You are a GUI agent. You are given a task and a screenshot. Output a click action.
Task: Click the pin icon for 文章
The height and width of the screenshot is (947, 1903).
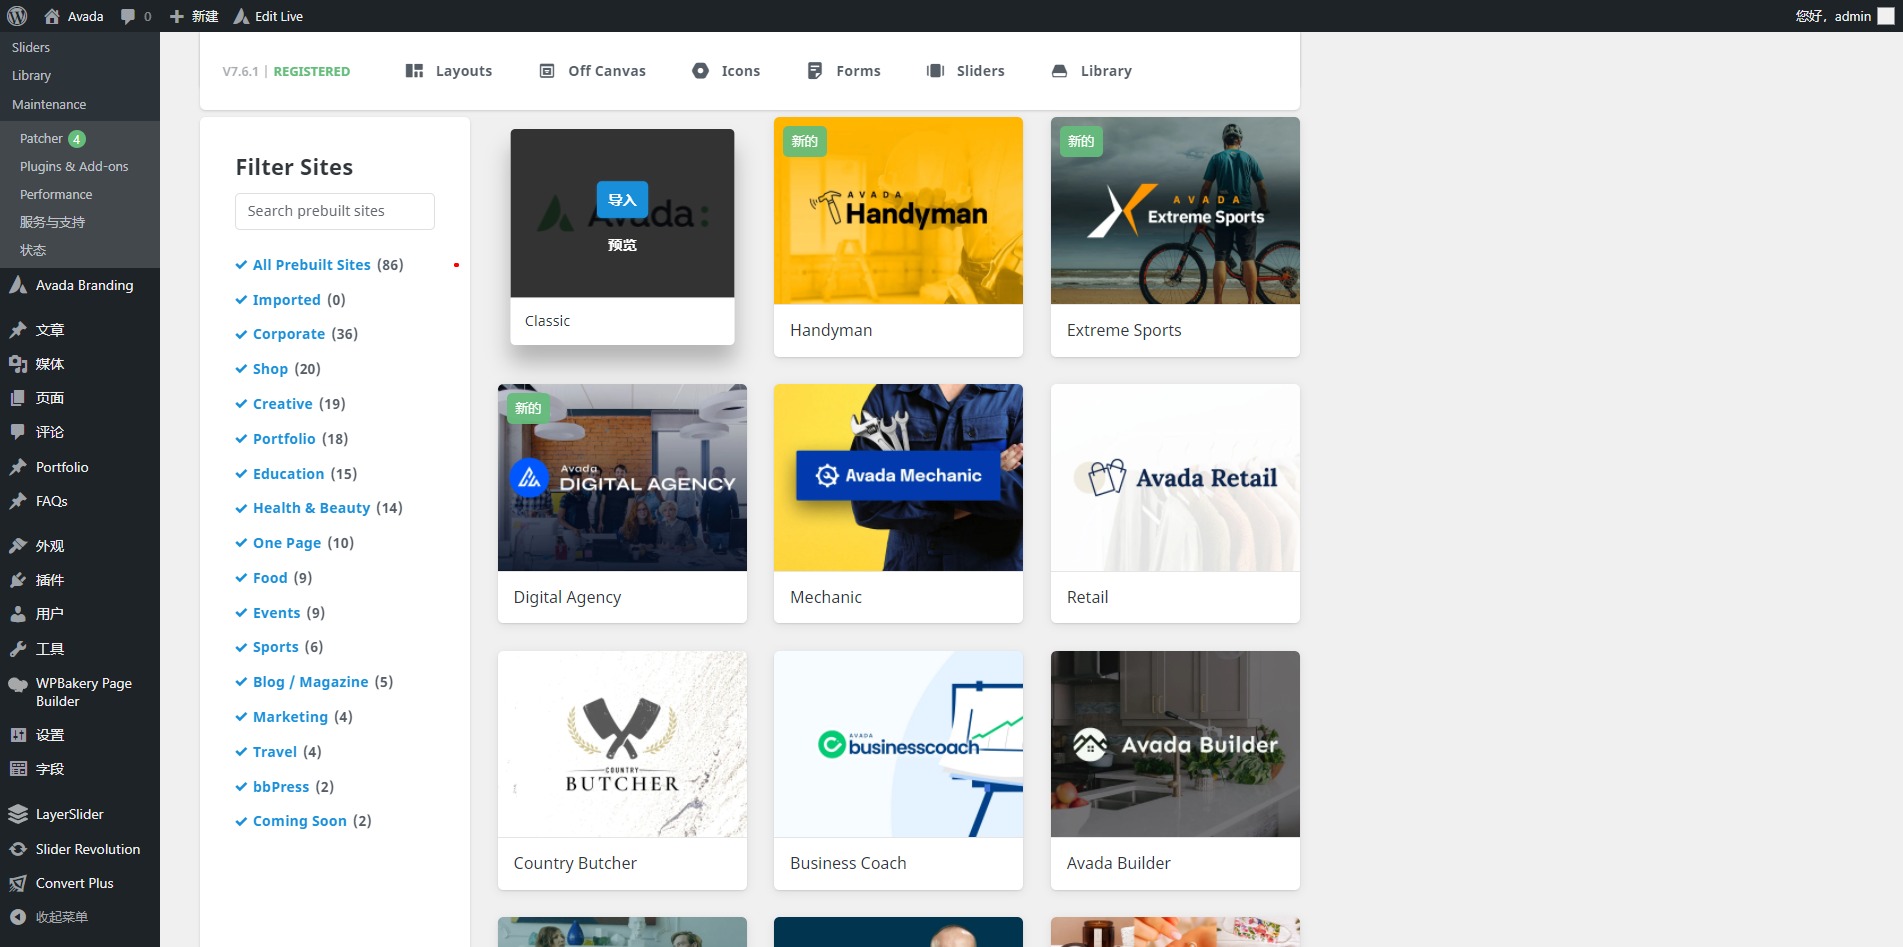[18, 330]
